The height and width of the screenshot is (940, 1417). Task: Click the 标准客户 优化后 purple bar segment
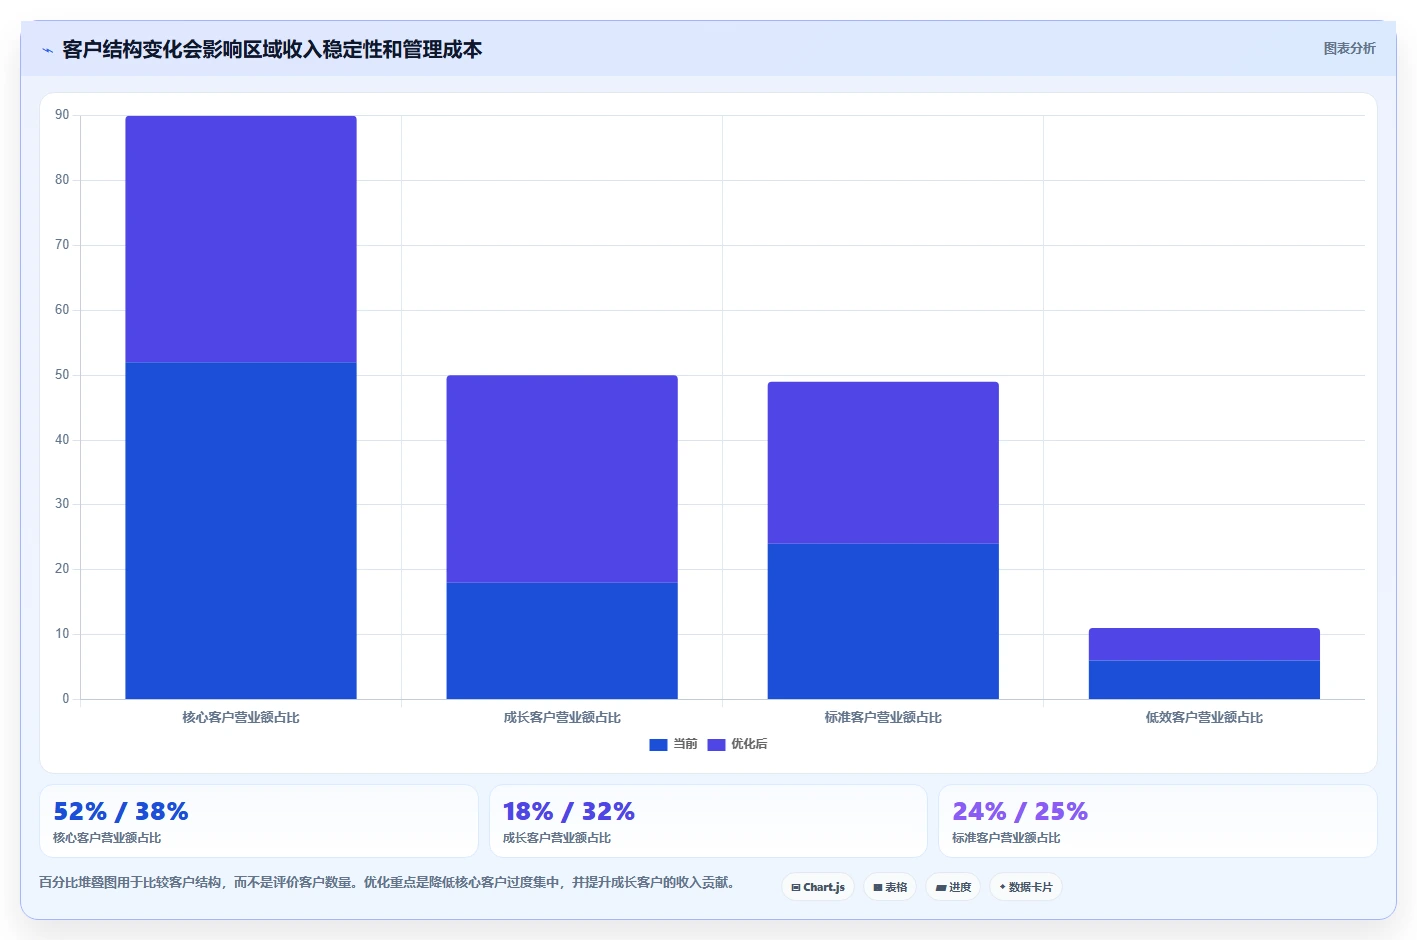883,462
